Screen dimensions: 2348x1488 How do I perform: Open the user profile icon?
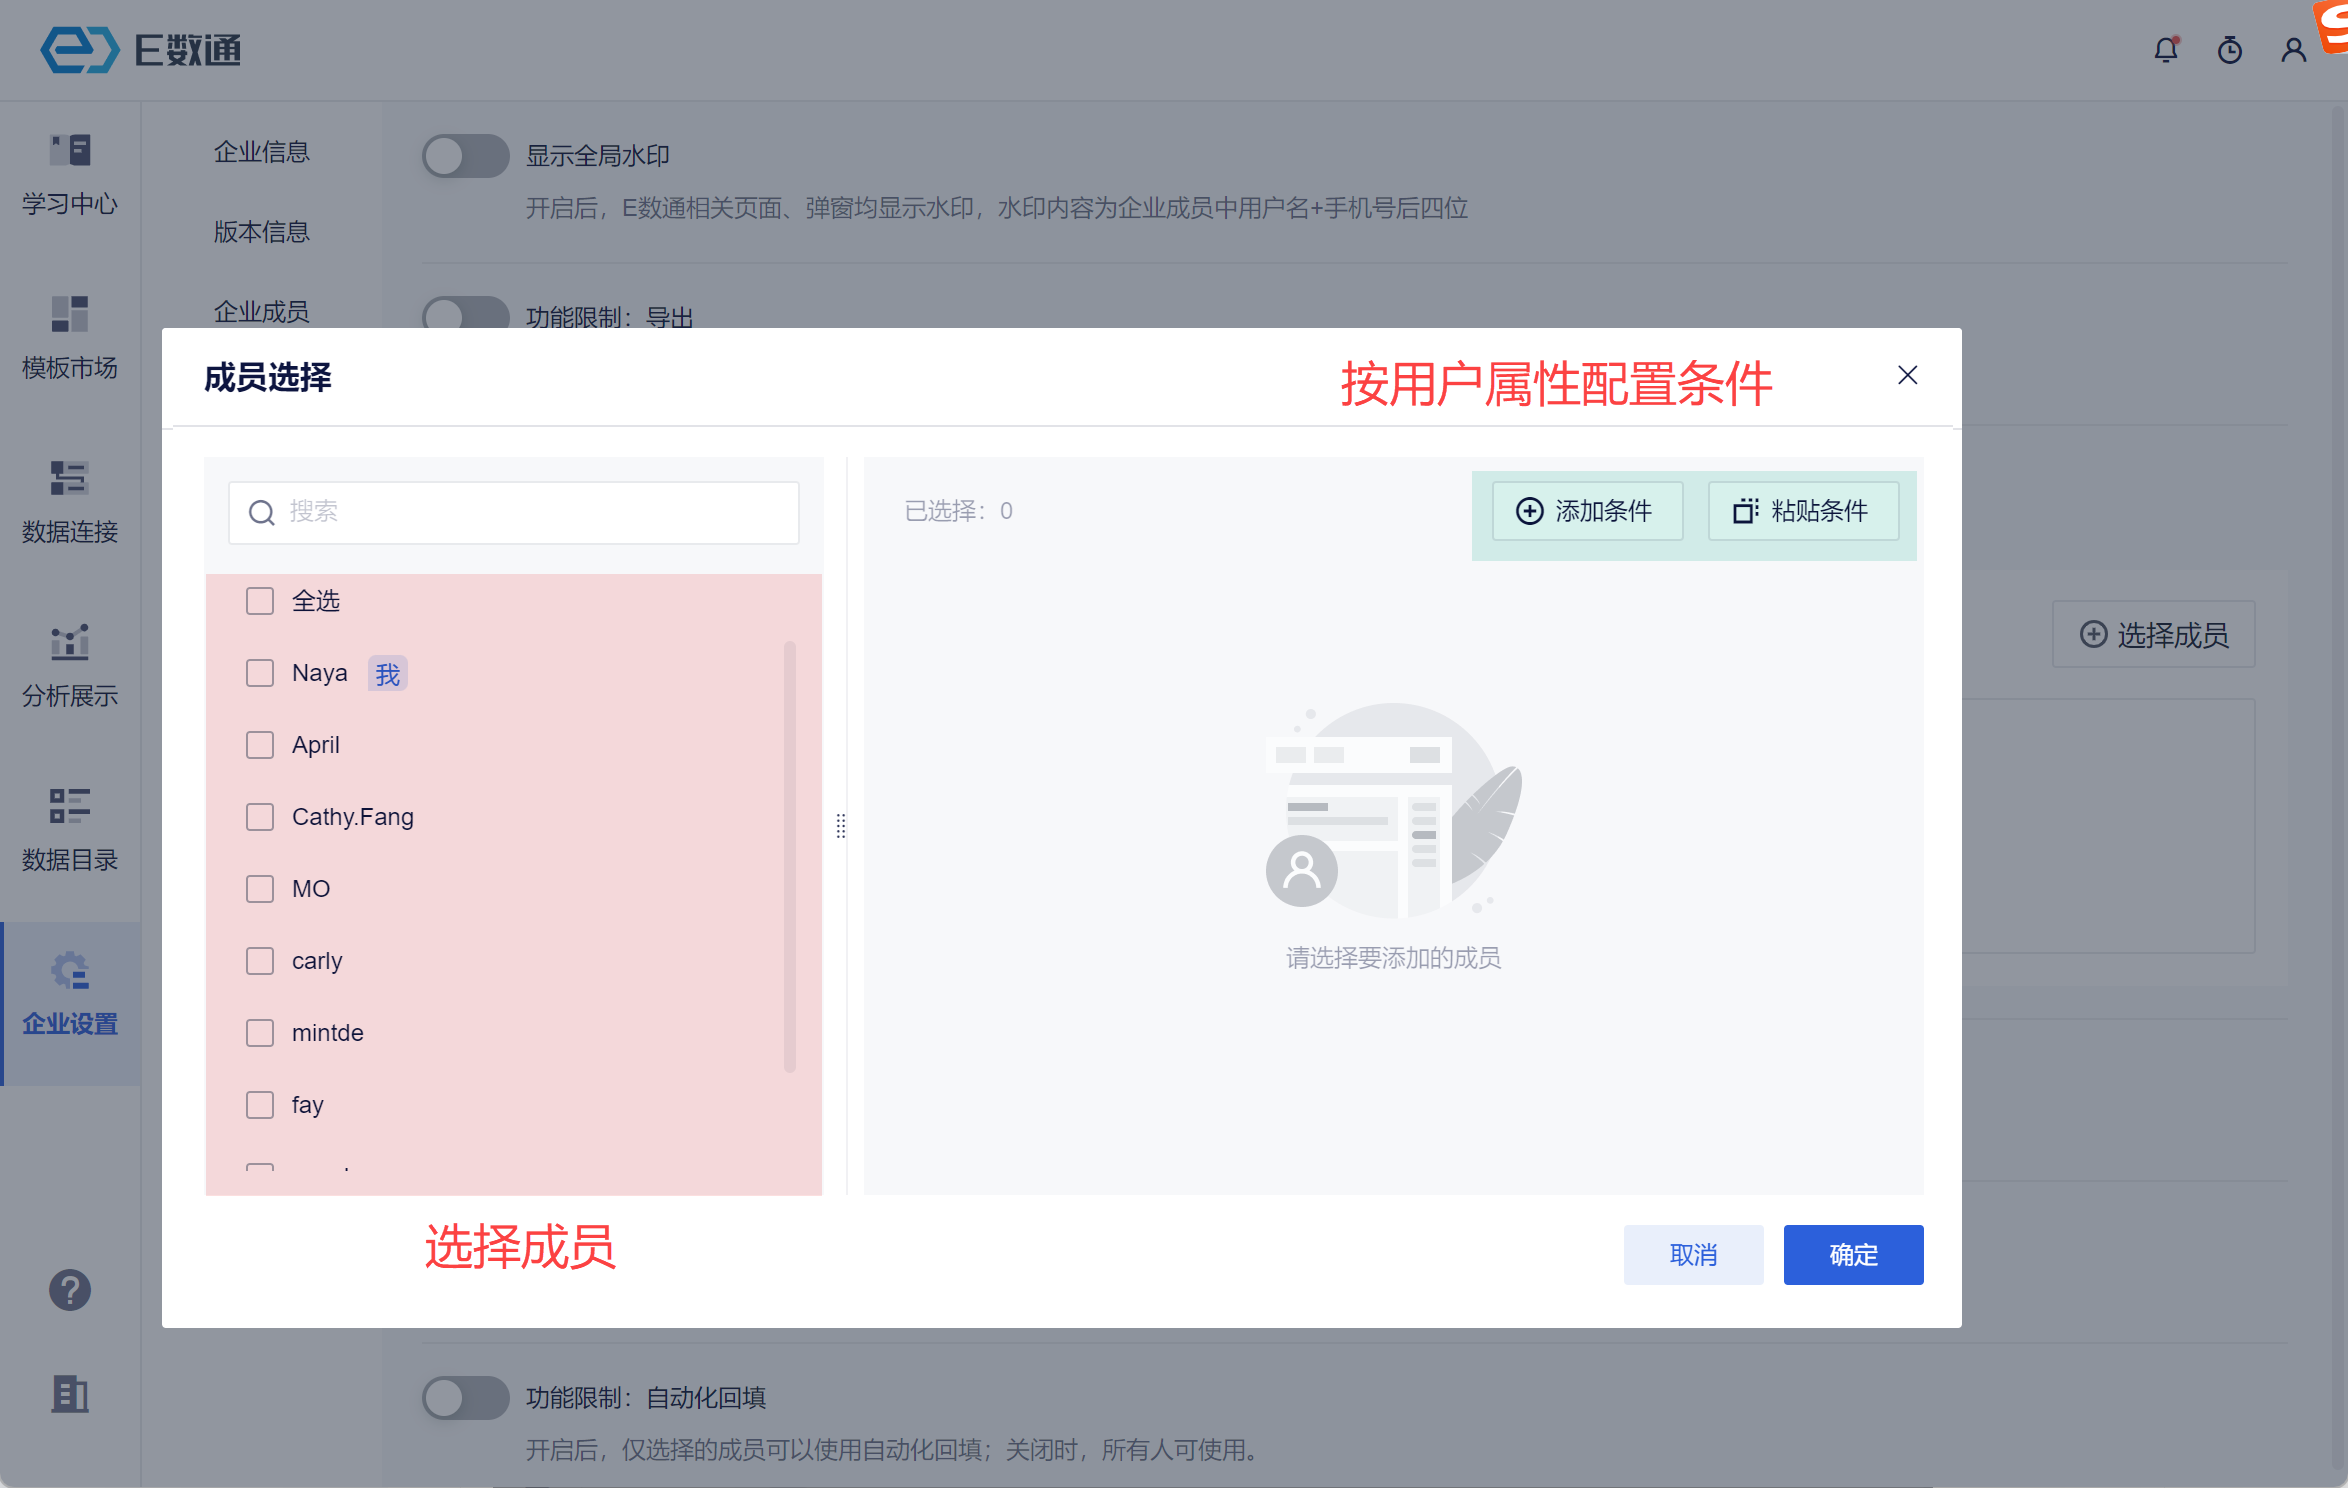pyautogui.click(x=2293, y=50)
